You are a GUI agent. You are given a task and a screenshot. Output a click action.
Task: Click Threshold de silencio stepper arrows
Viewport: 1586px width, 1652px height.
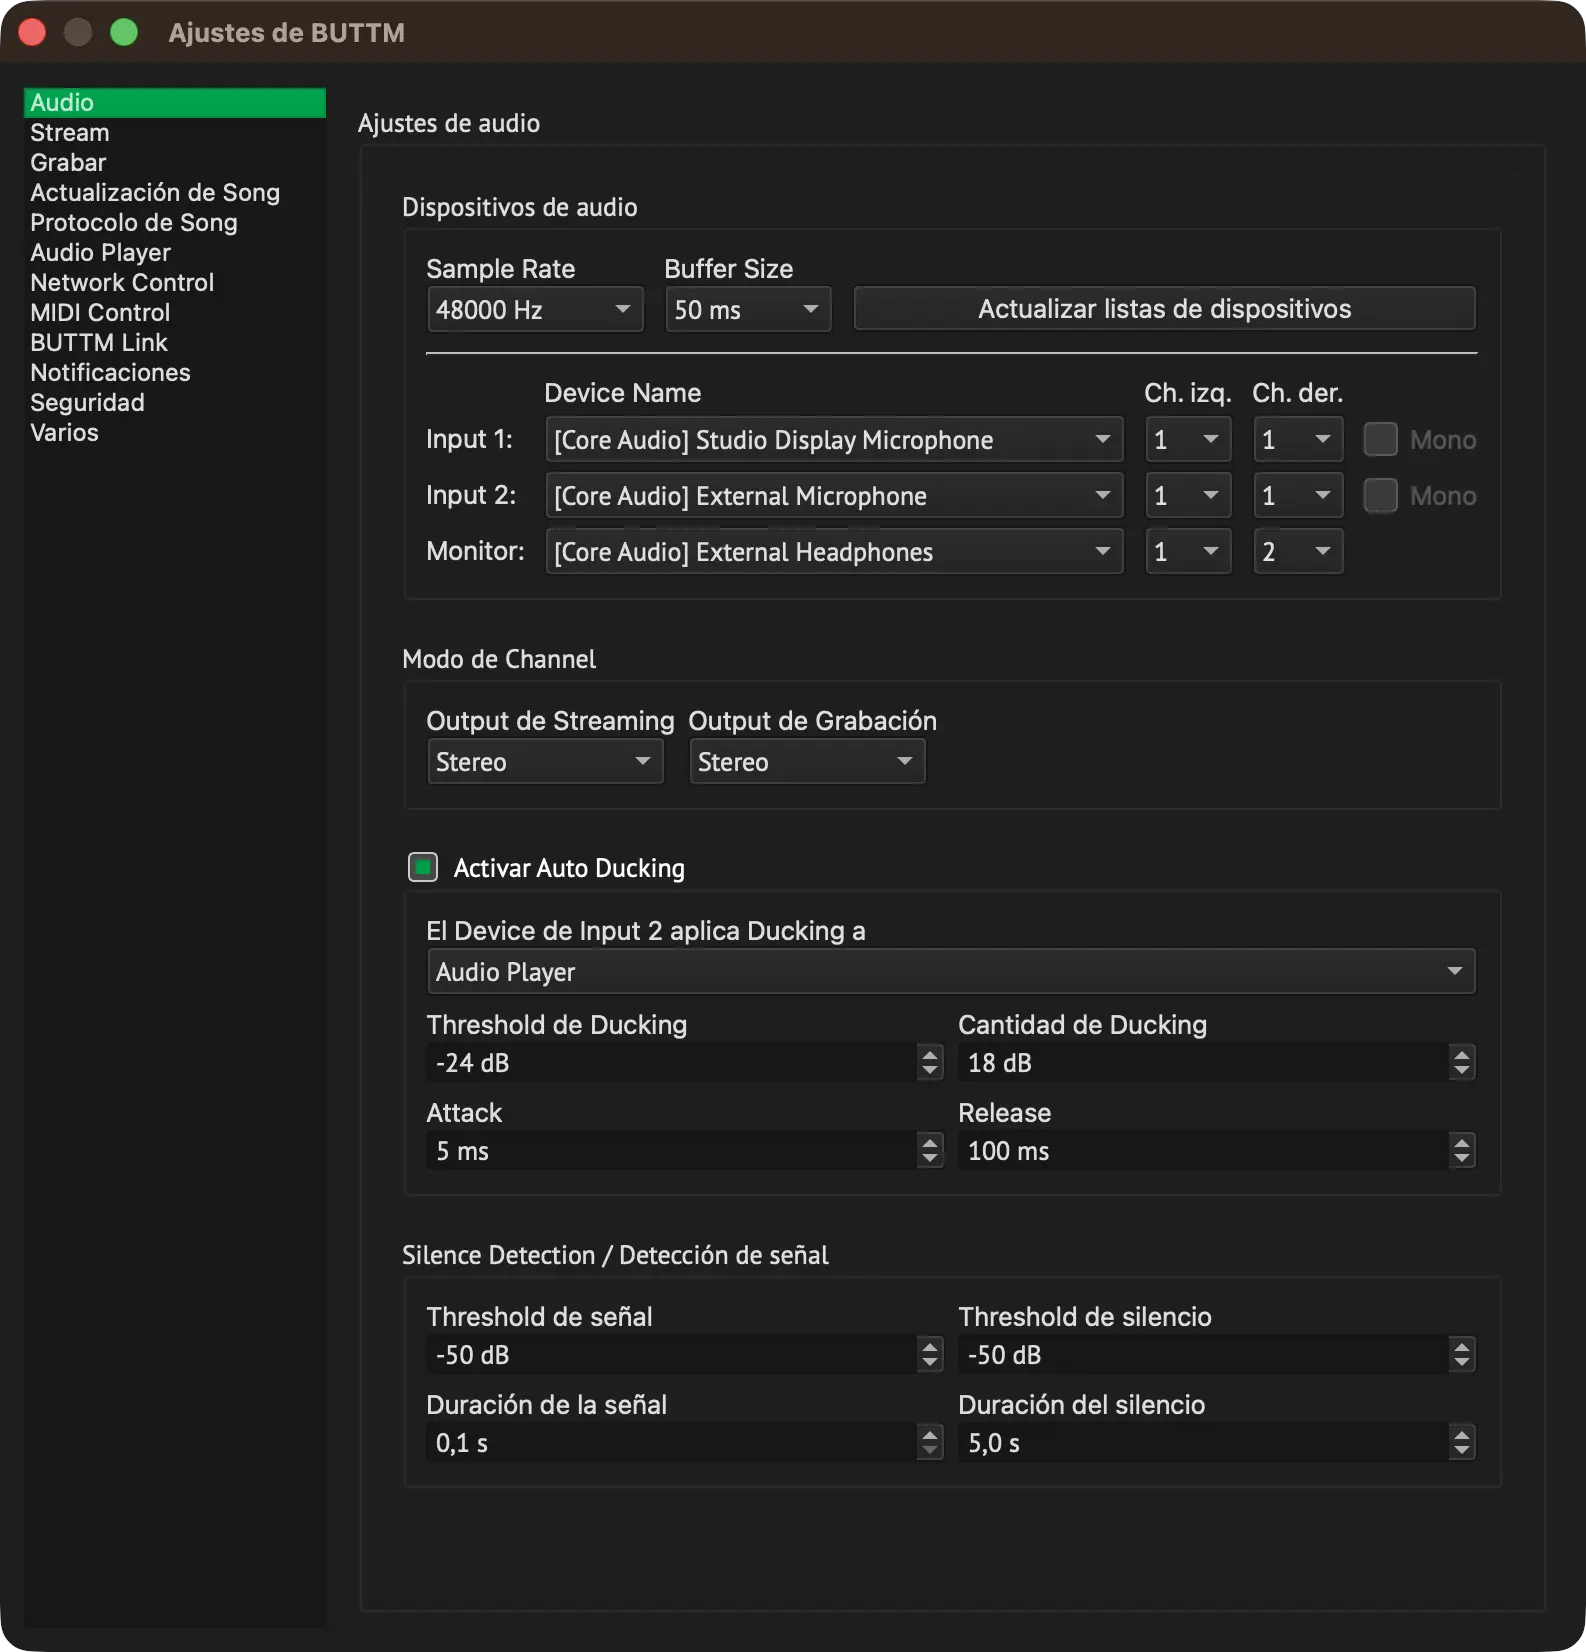[x=1462, y=1354]
